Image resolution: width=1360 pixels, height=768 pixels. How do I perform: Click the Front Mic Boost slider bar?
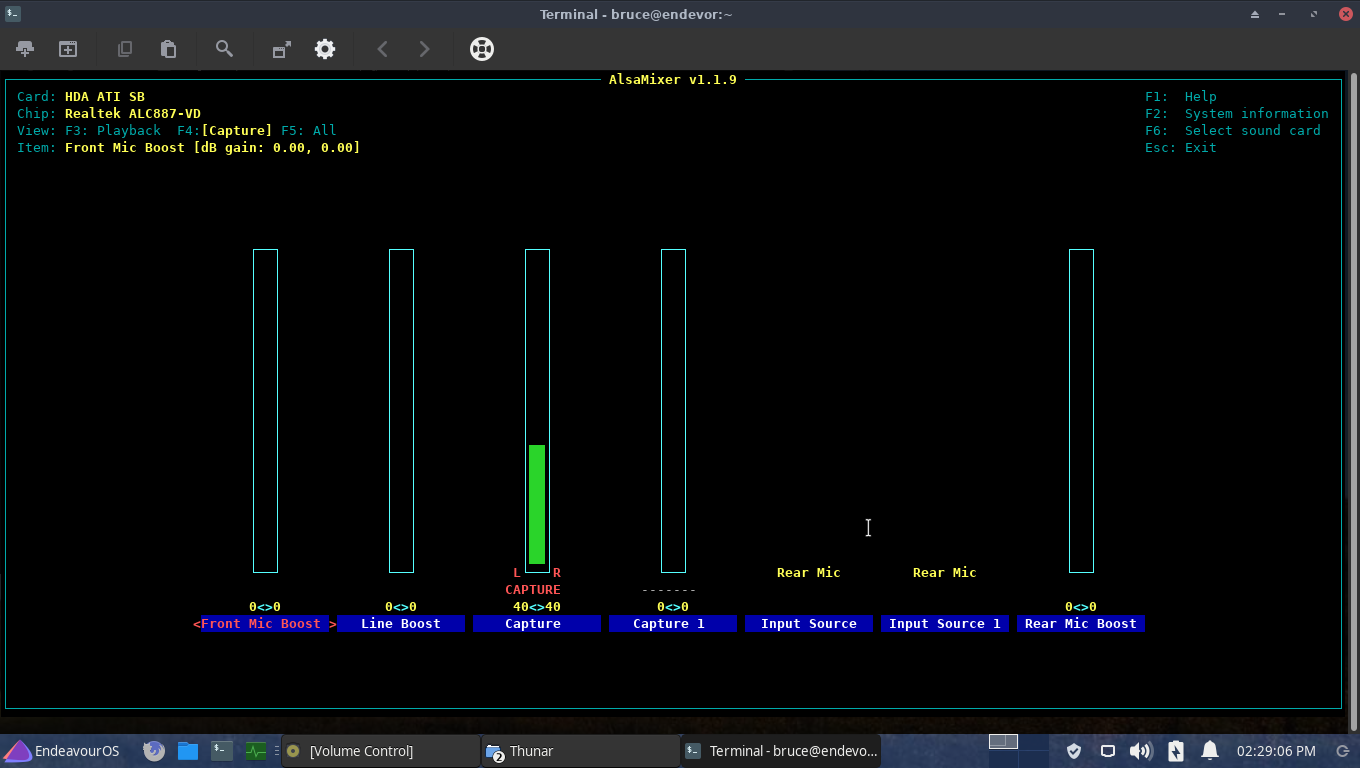click(265, 411)
